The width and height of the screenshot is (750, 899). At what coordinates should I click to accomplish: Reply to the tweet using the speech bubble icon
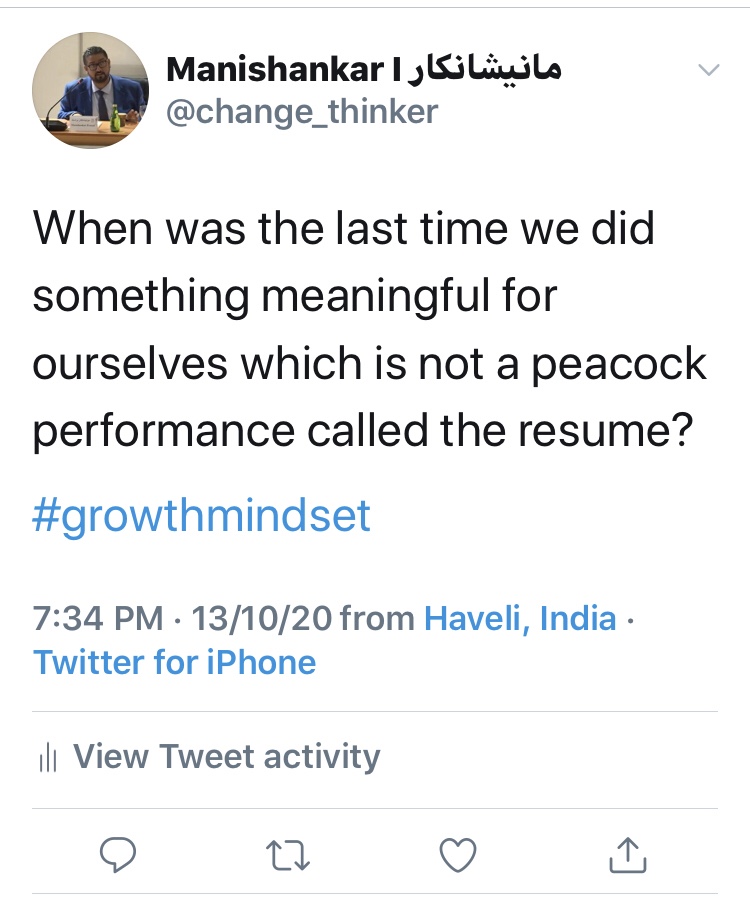(118, 854)
